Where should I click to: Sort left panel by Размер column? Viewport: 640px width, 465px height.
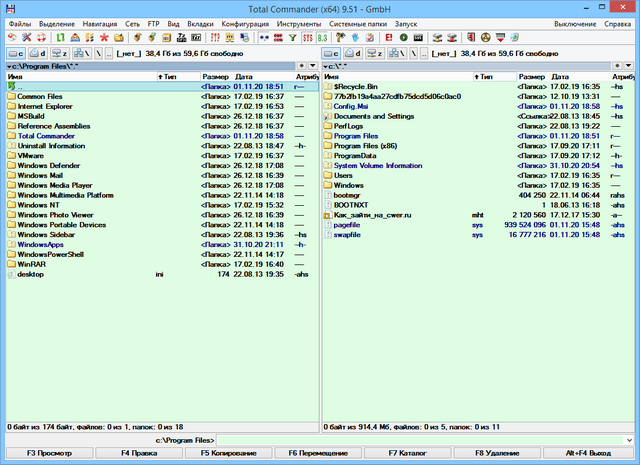point(215,76)
